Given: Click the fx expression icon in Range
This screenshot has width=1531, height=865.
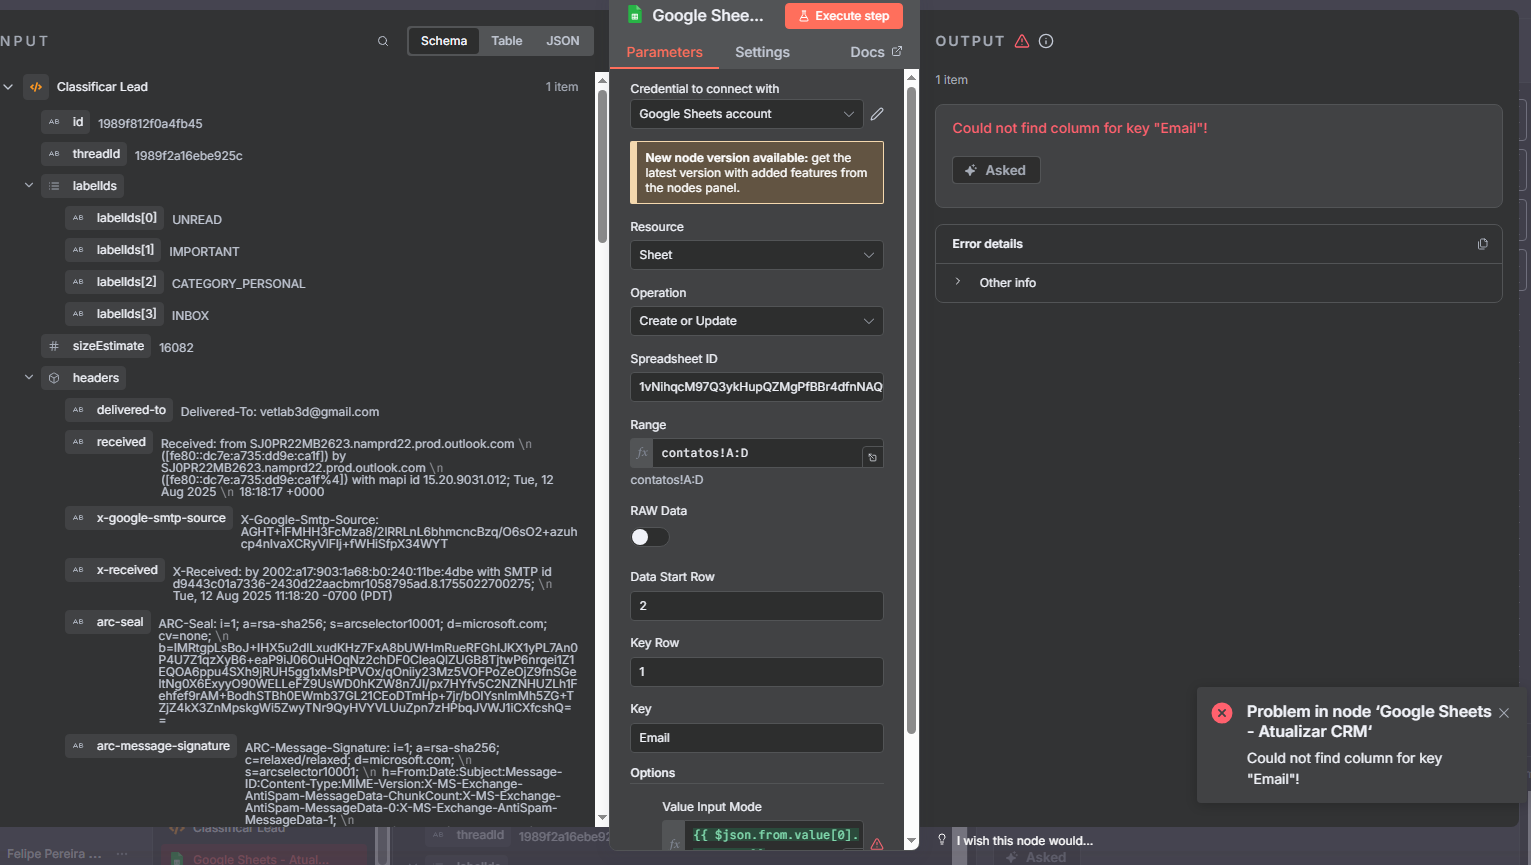Looking at the screenshot, I should [x=642, y=453].
